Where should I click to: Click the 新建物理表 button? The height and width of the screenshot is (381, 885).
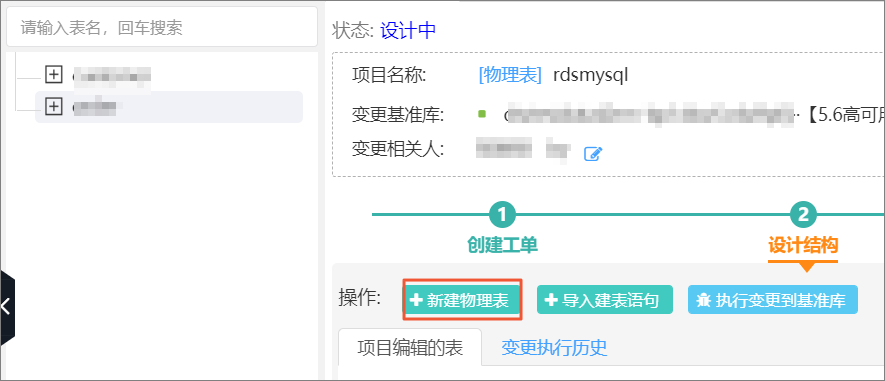click(462, 300)
